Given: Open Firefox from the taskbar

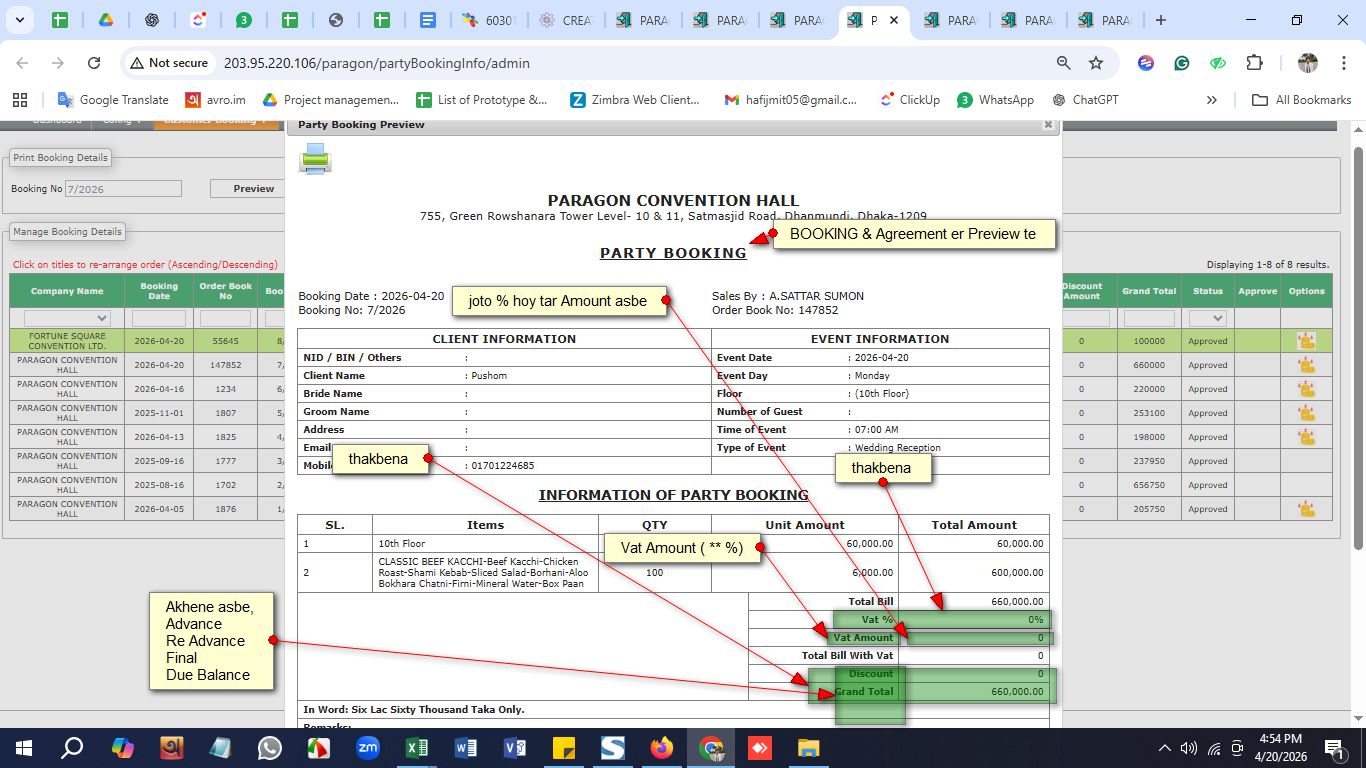Looking at the screenshot, I should click(662, 748).
